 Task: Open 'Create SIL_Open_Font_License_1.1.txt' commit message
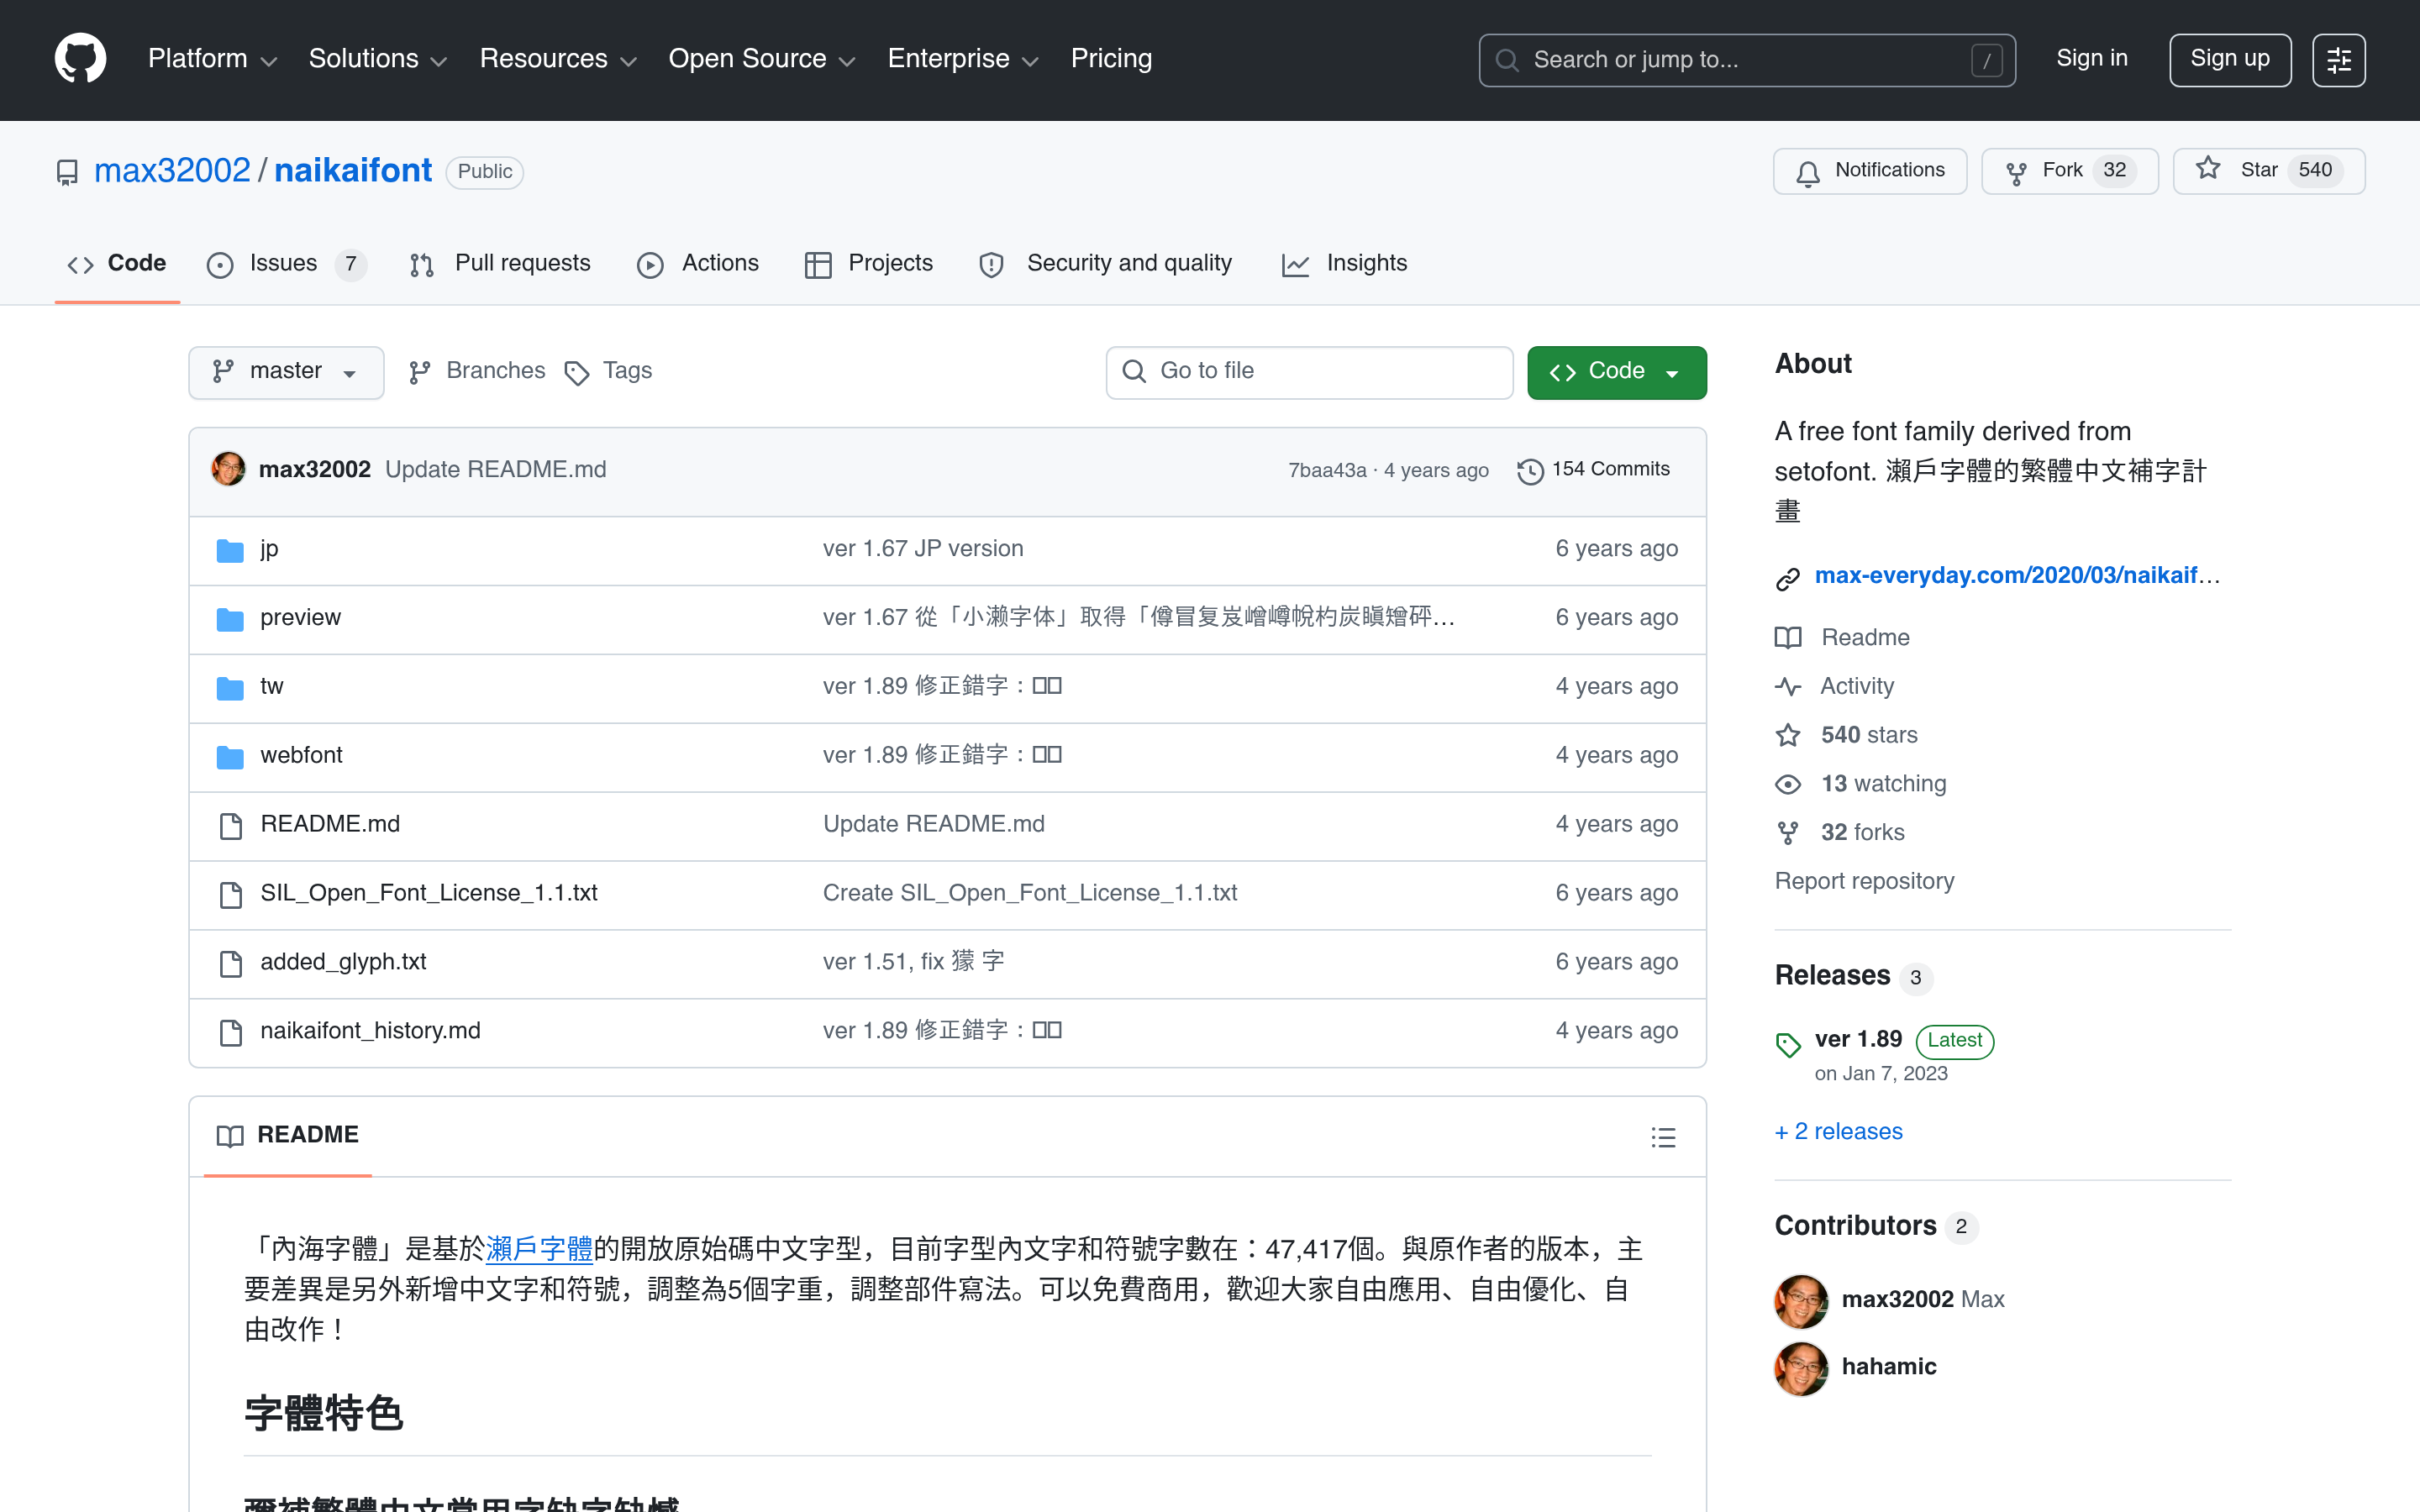point(1030,894)
